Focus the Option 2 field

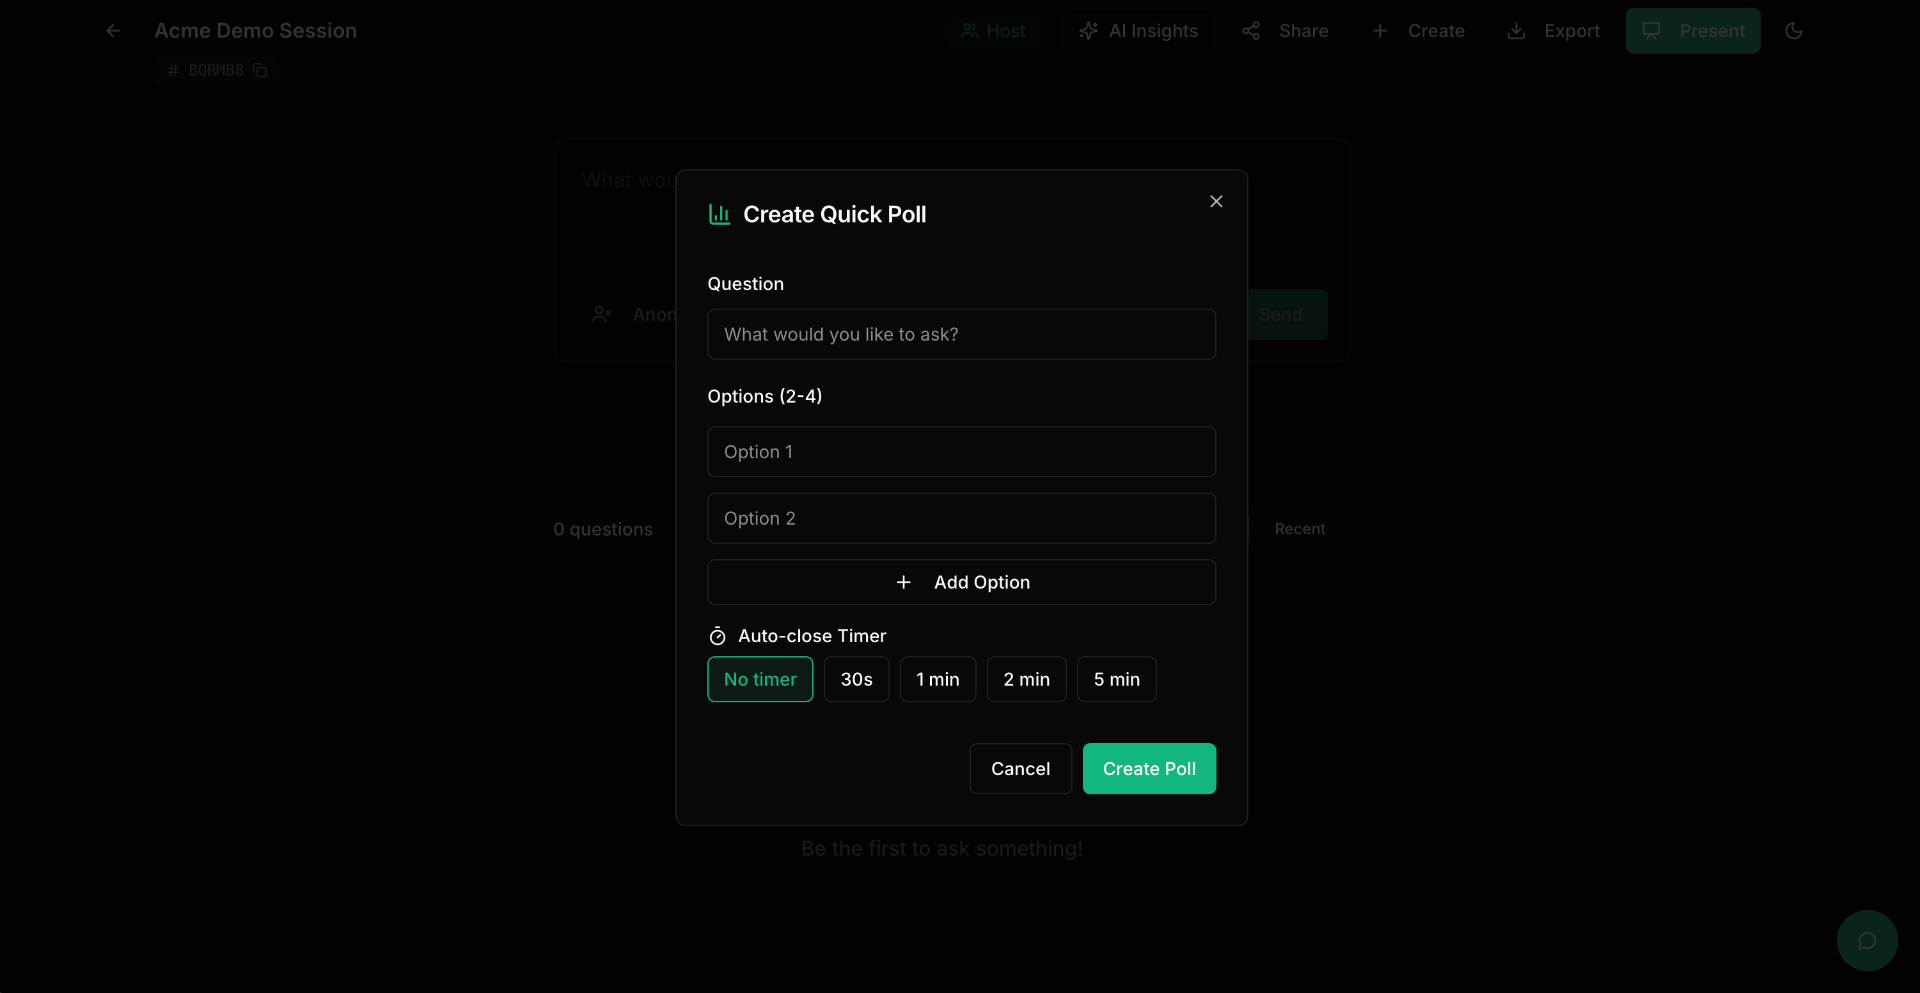(x=961, y=518)
